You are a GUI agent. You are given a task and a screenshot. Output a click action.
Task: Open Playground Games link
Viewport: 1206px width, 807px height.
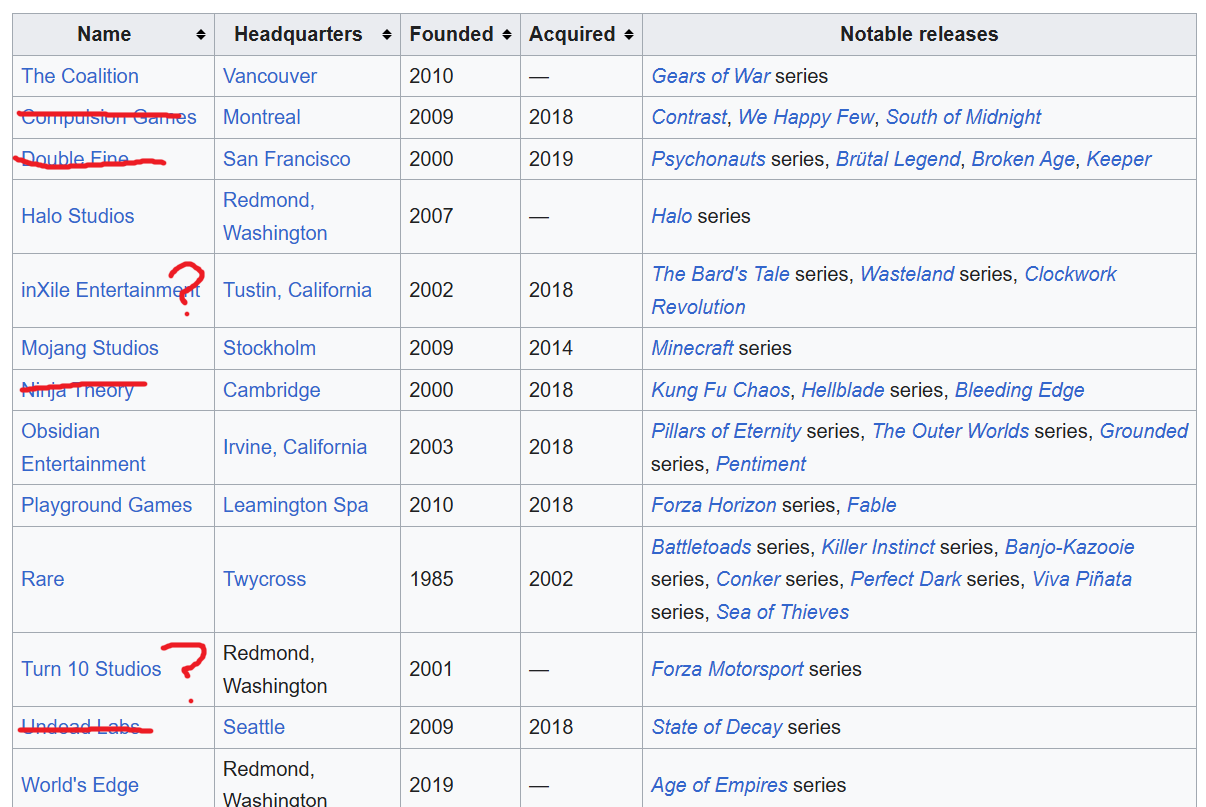pos(107,505)
